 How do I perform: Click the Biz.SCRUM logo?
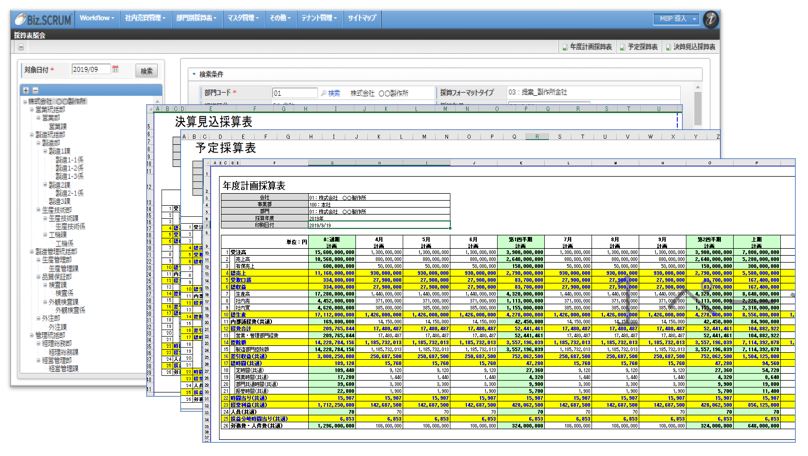43,20
